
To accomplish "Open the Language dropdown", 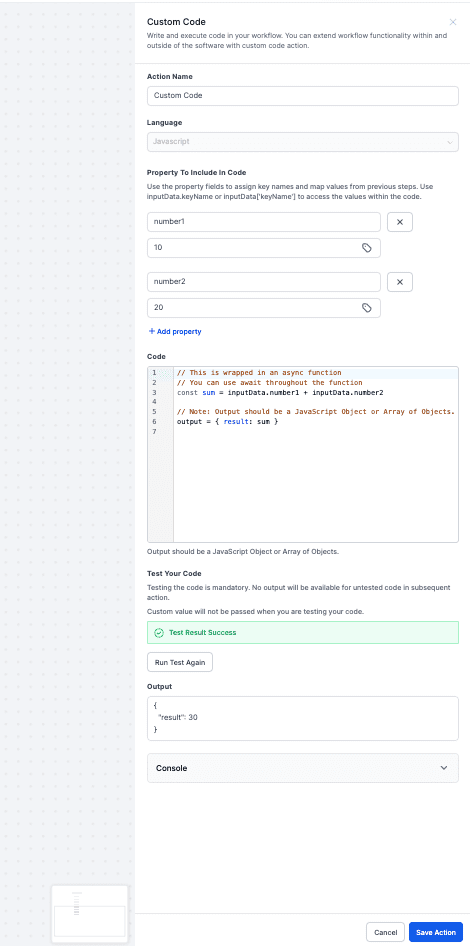I will [303, 142].
